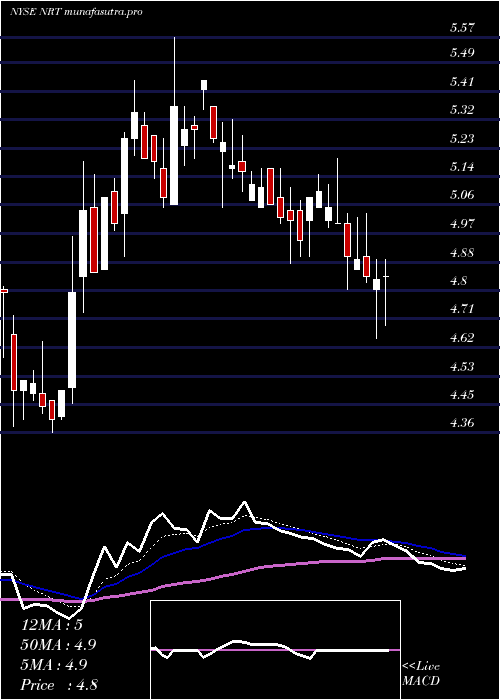Click the 50MA : 4.9 legend entry
The image size is (500, 700).
click(x=59, y=645)
